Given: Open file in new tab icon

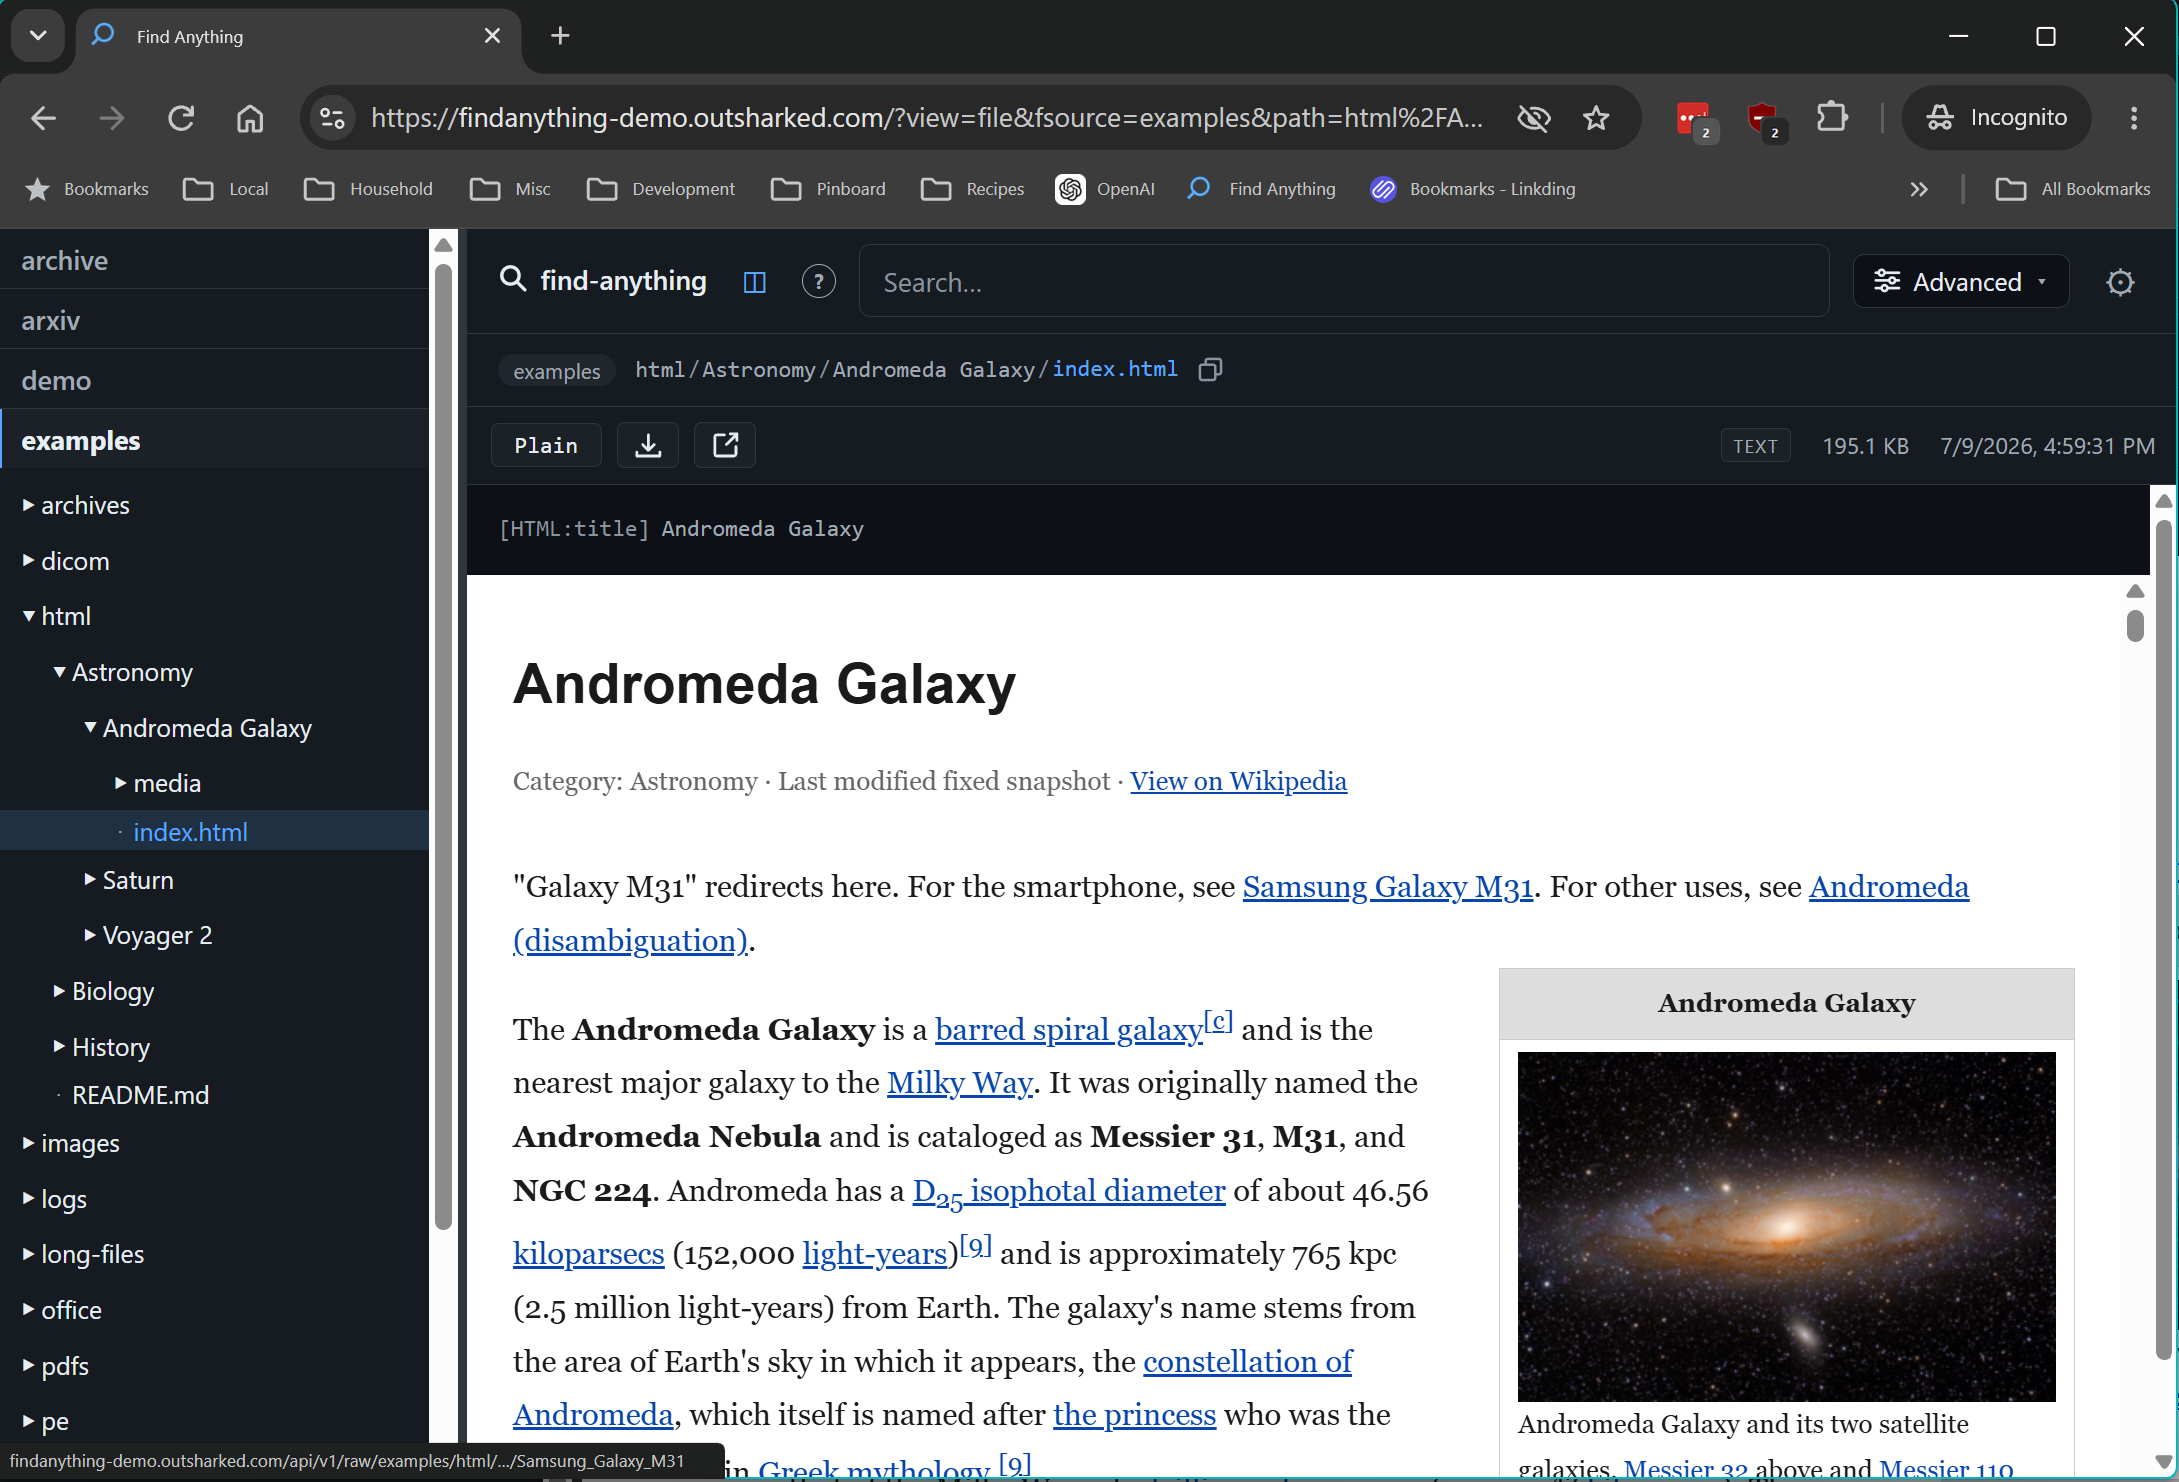Looking at the screenshot, I should tap(725, 445).
